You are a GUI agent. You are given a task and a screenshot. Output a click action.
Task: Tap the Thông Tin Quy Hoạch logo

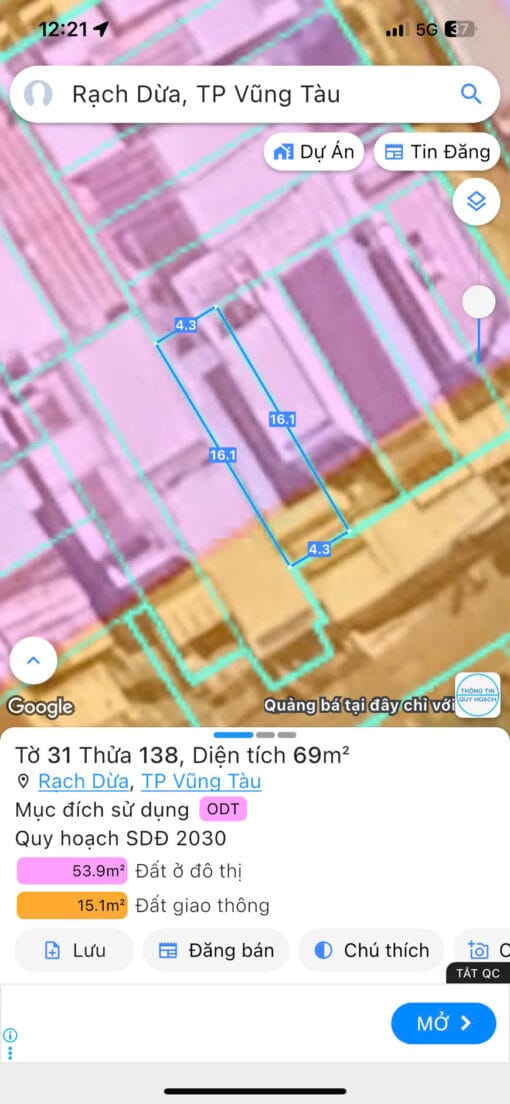[478, 695]
